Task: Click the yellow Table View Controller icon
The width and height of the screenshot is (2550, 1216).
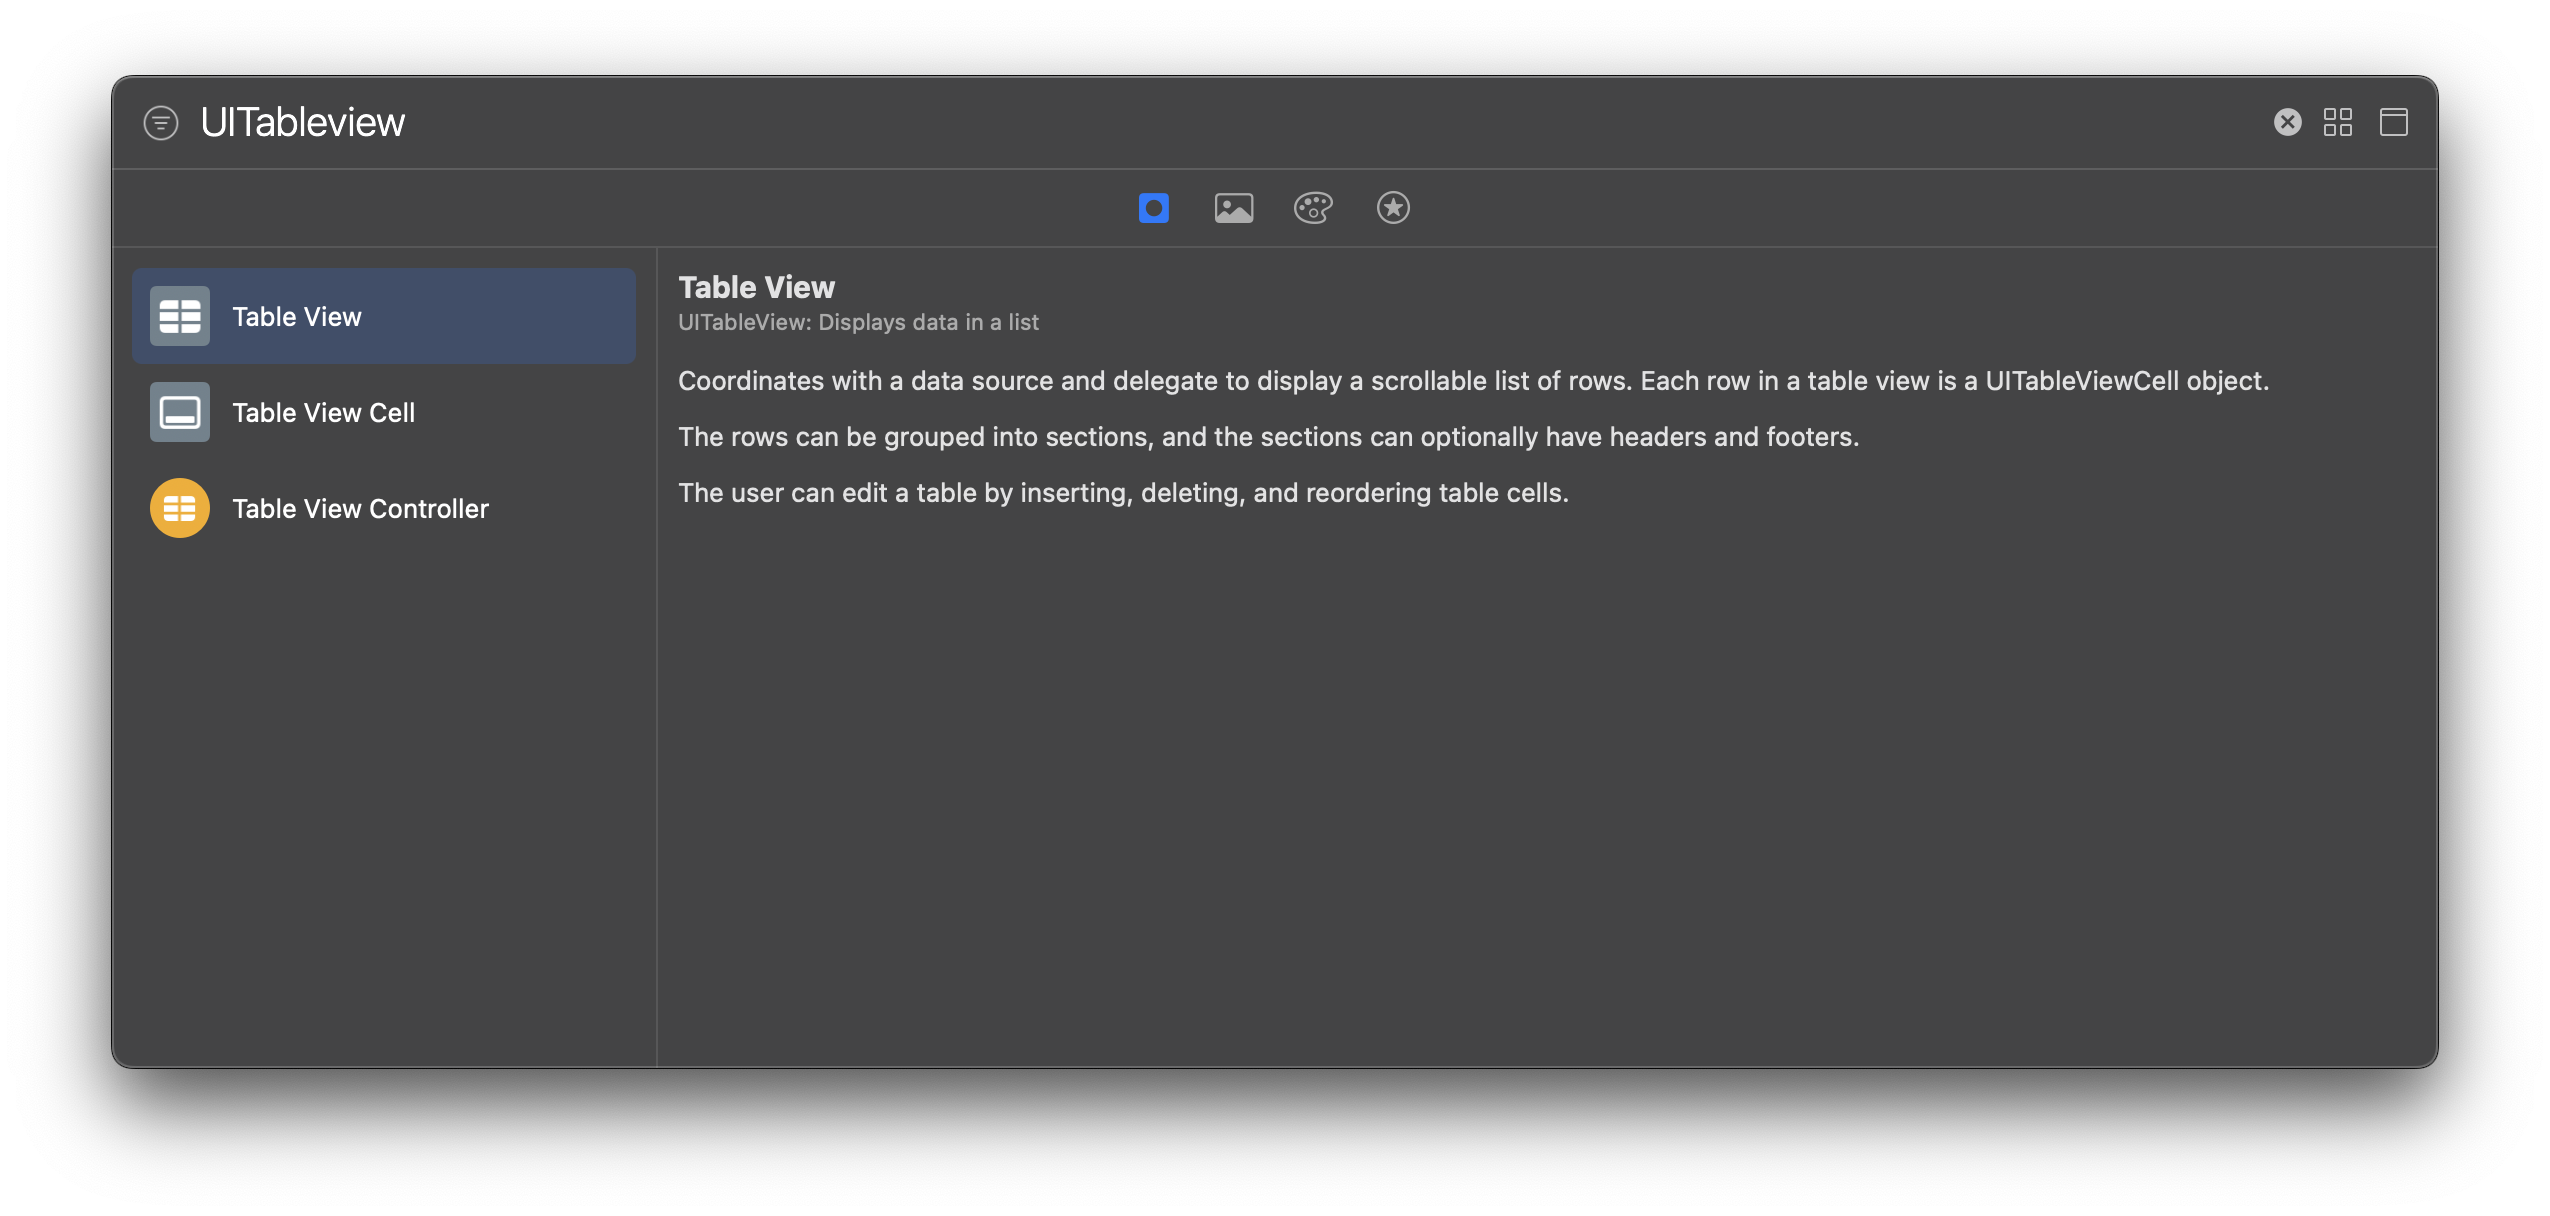Action: click(180, 508)
